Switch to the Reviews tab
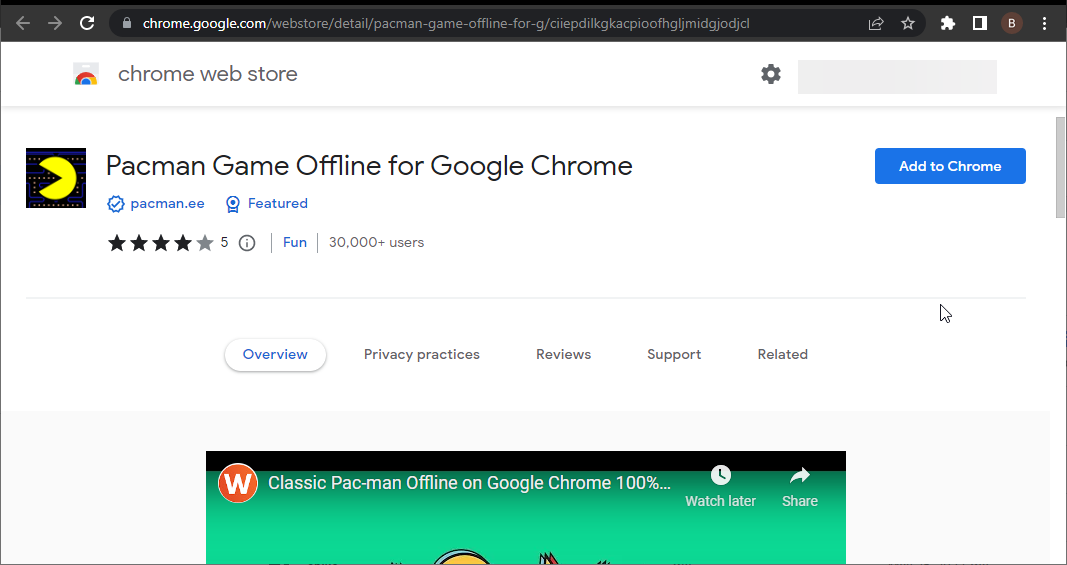The height and width of the screenshot is (565, 1067). tap(563, 355)
